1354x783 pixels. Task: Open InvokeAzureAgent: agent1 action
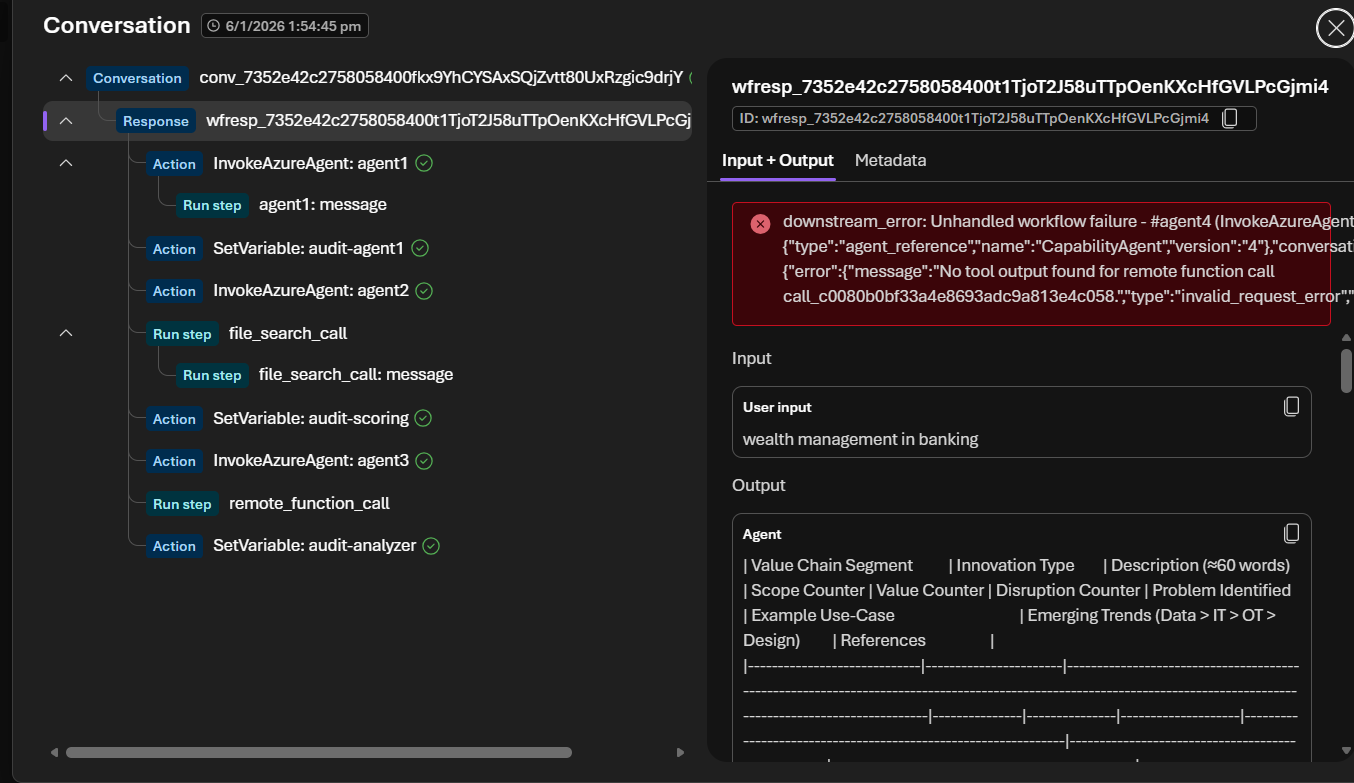pyautogui.click(x=310, y=163)
